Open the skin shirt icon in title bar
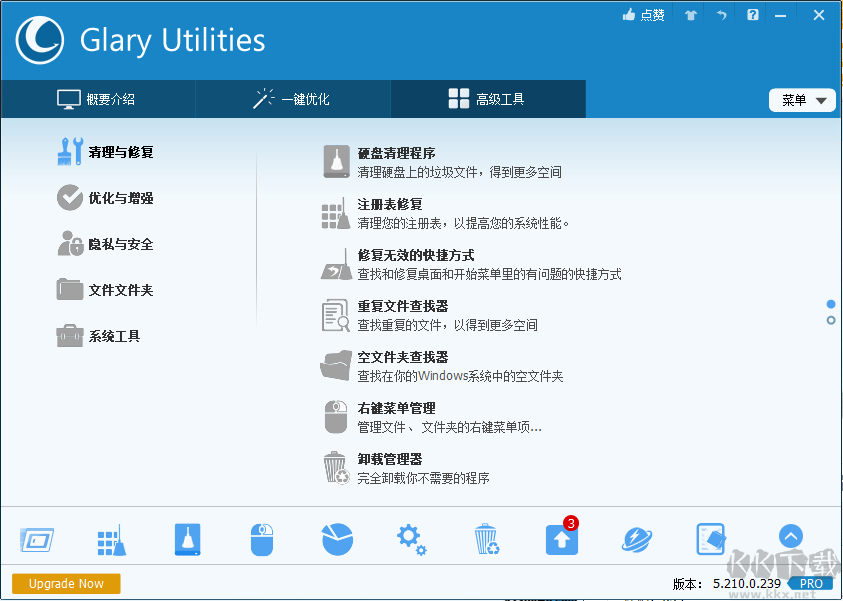 [x=691, y=15]
